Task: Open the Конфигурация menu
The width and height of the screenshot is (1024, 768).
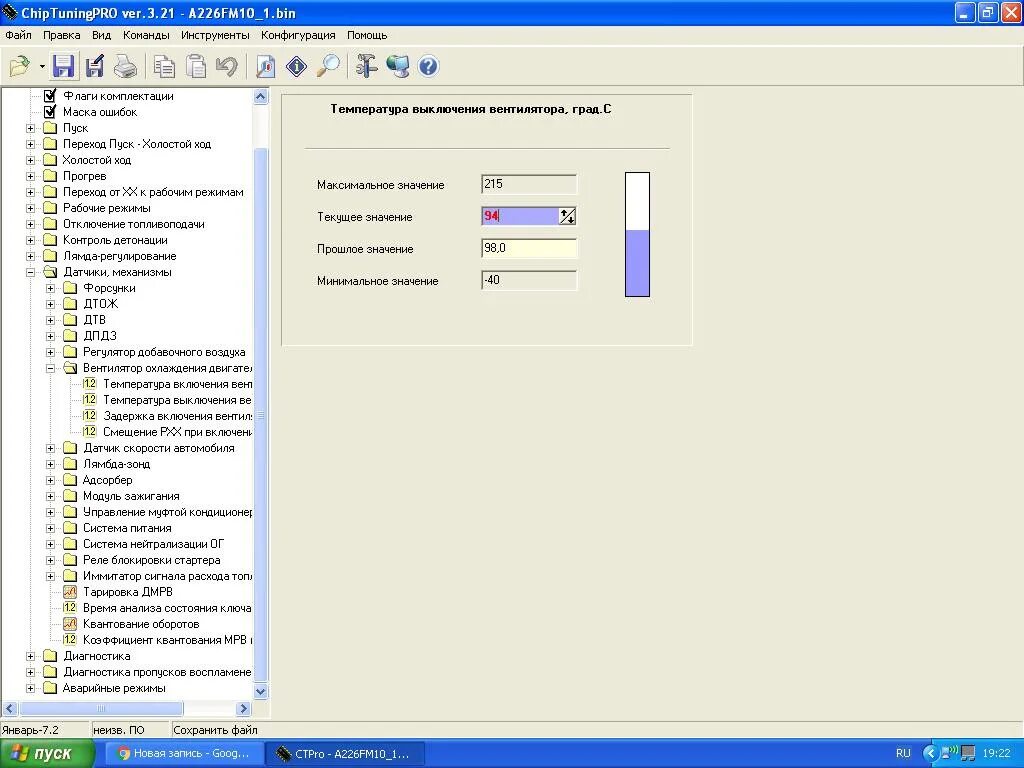Action: 298,35
